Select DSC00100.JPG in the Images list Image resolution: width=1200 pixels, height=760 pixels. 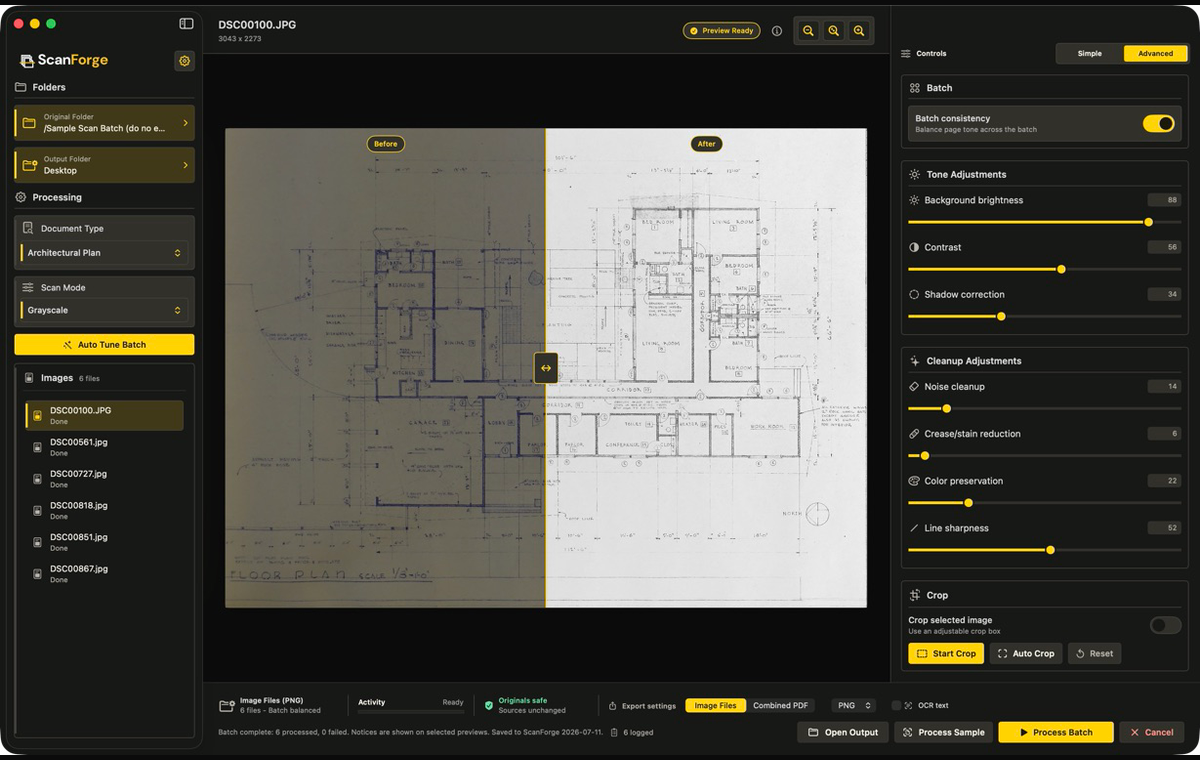pos(104,415)
